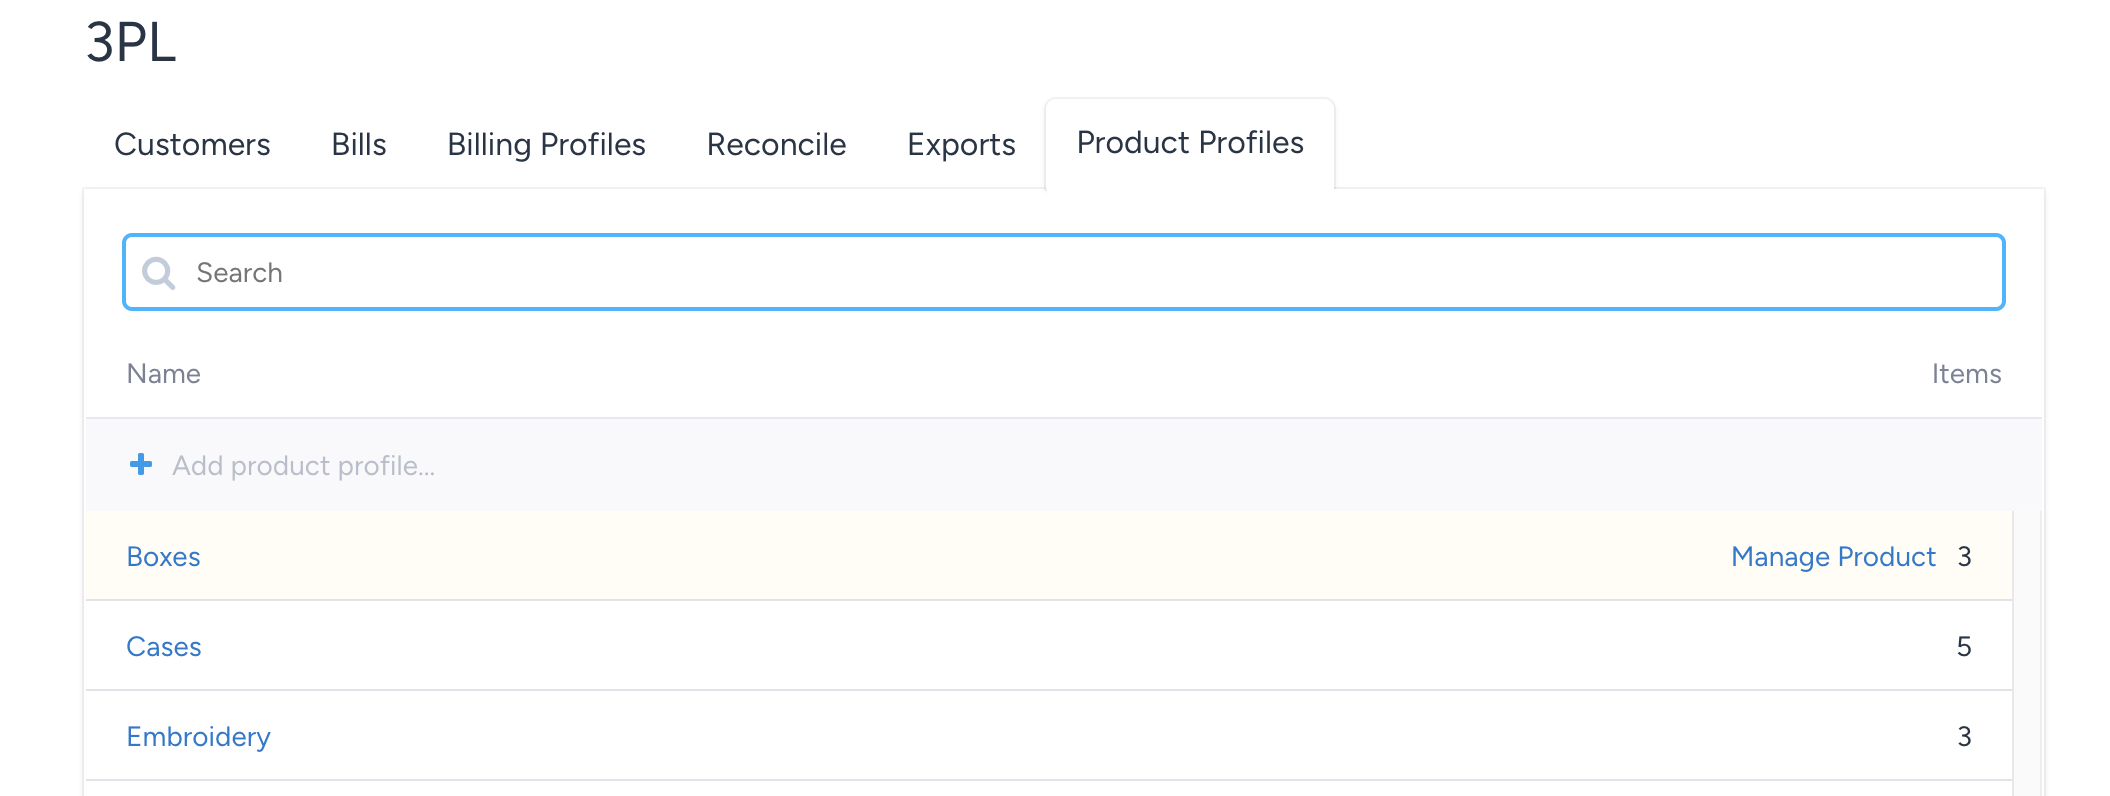Click item count 3 in Embroidery row
The width and height of the screenshot is (2110, 796).
coord(1964,737)
